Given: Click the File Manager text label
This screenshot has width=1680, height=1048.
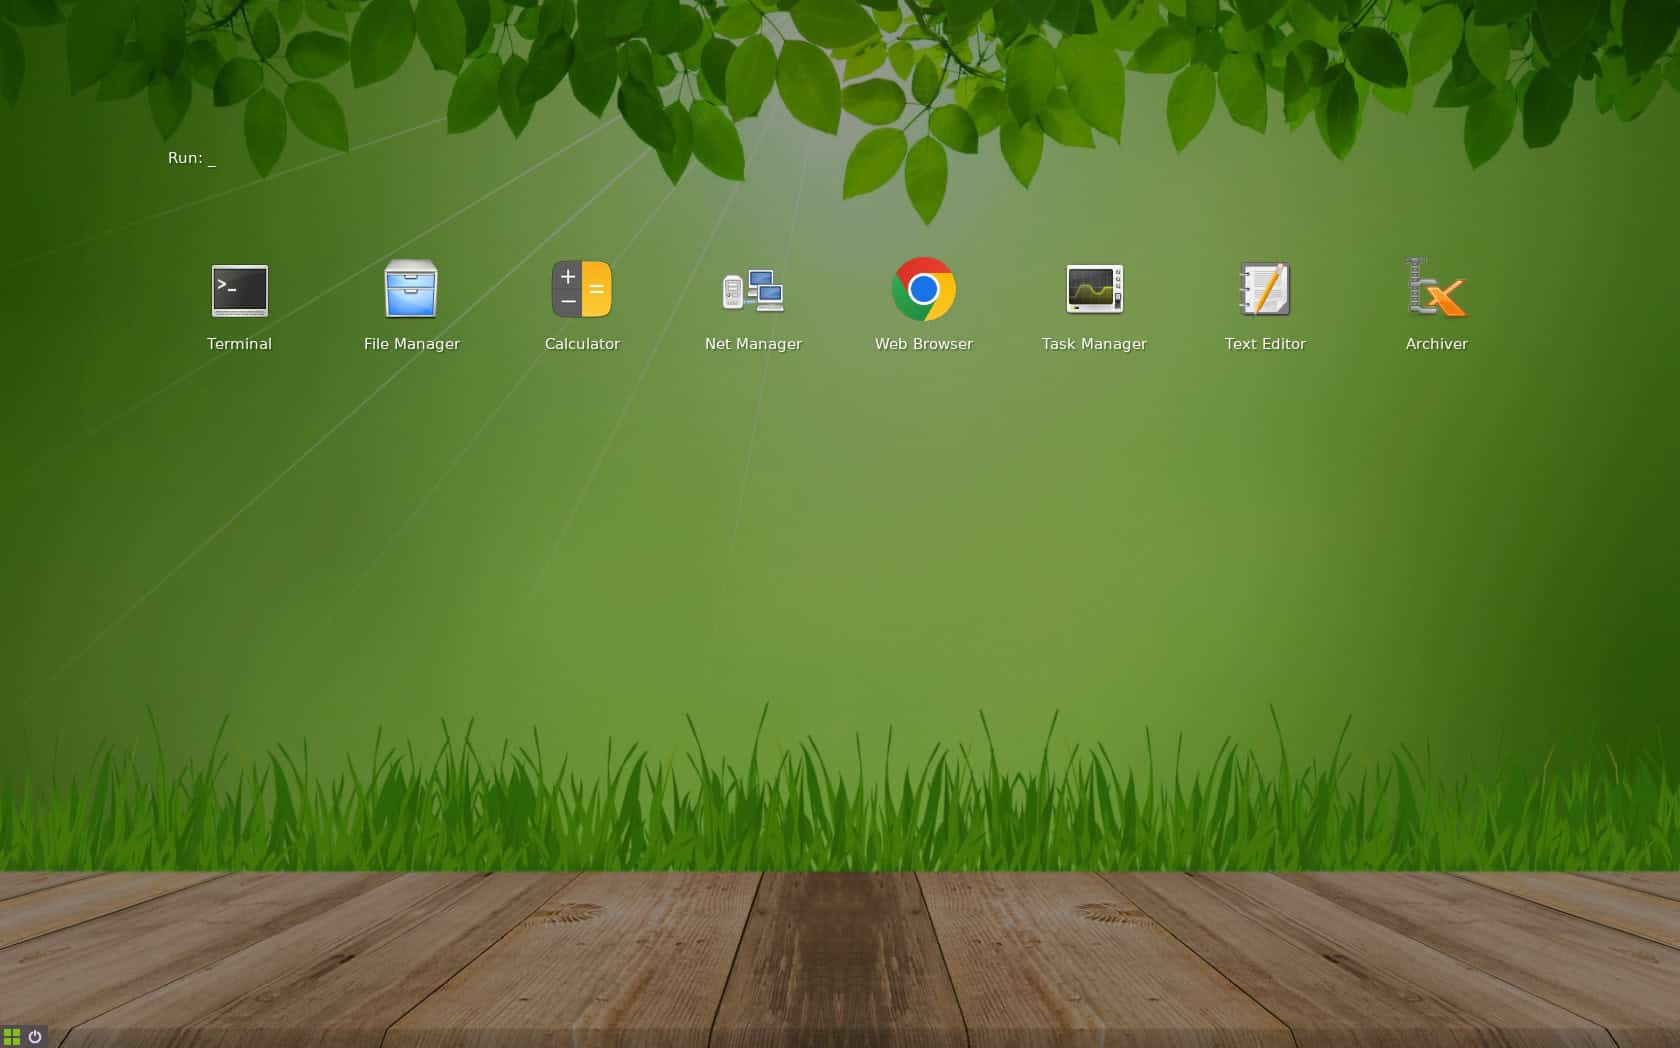Looking at the screenshot, I should [411, 344].
